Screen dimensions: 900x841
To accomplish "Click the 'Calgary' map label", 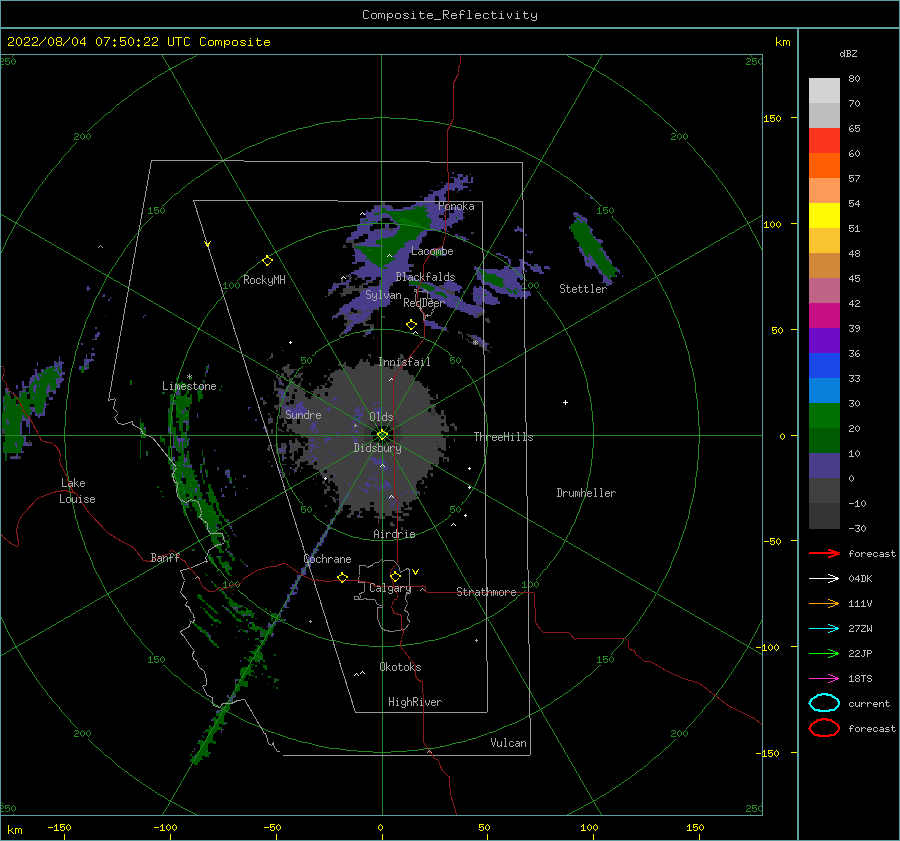I will point(390,588).
